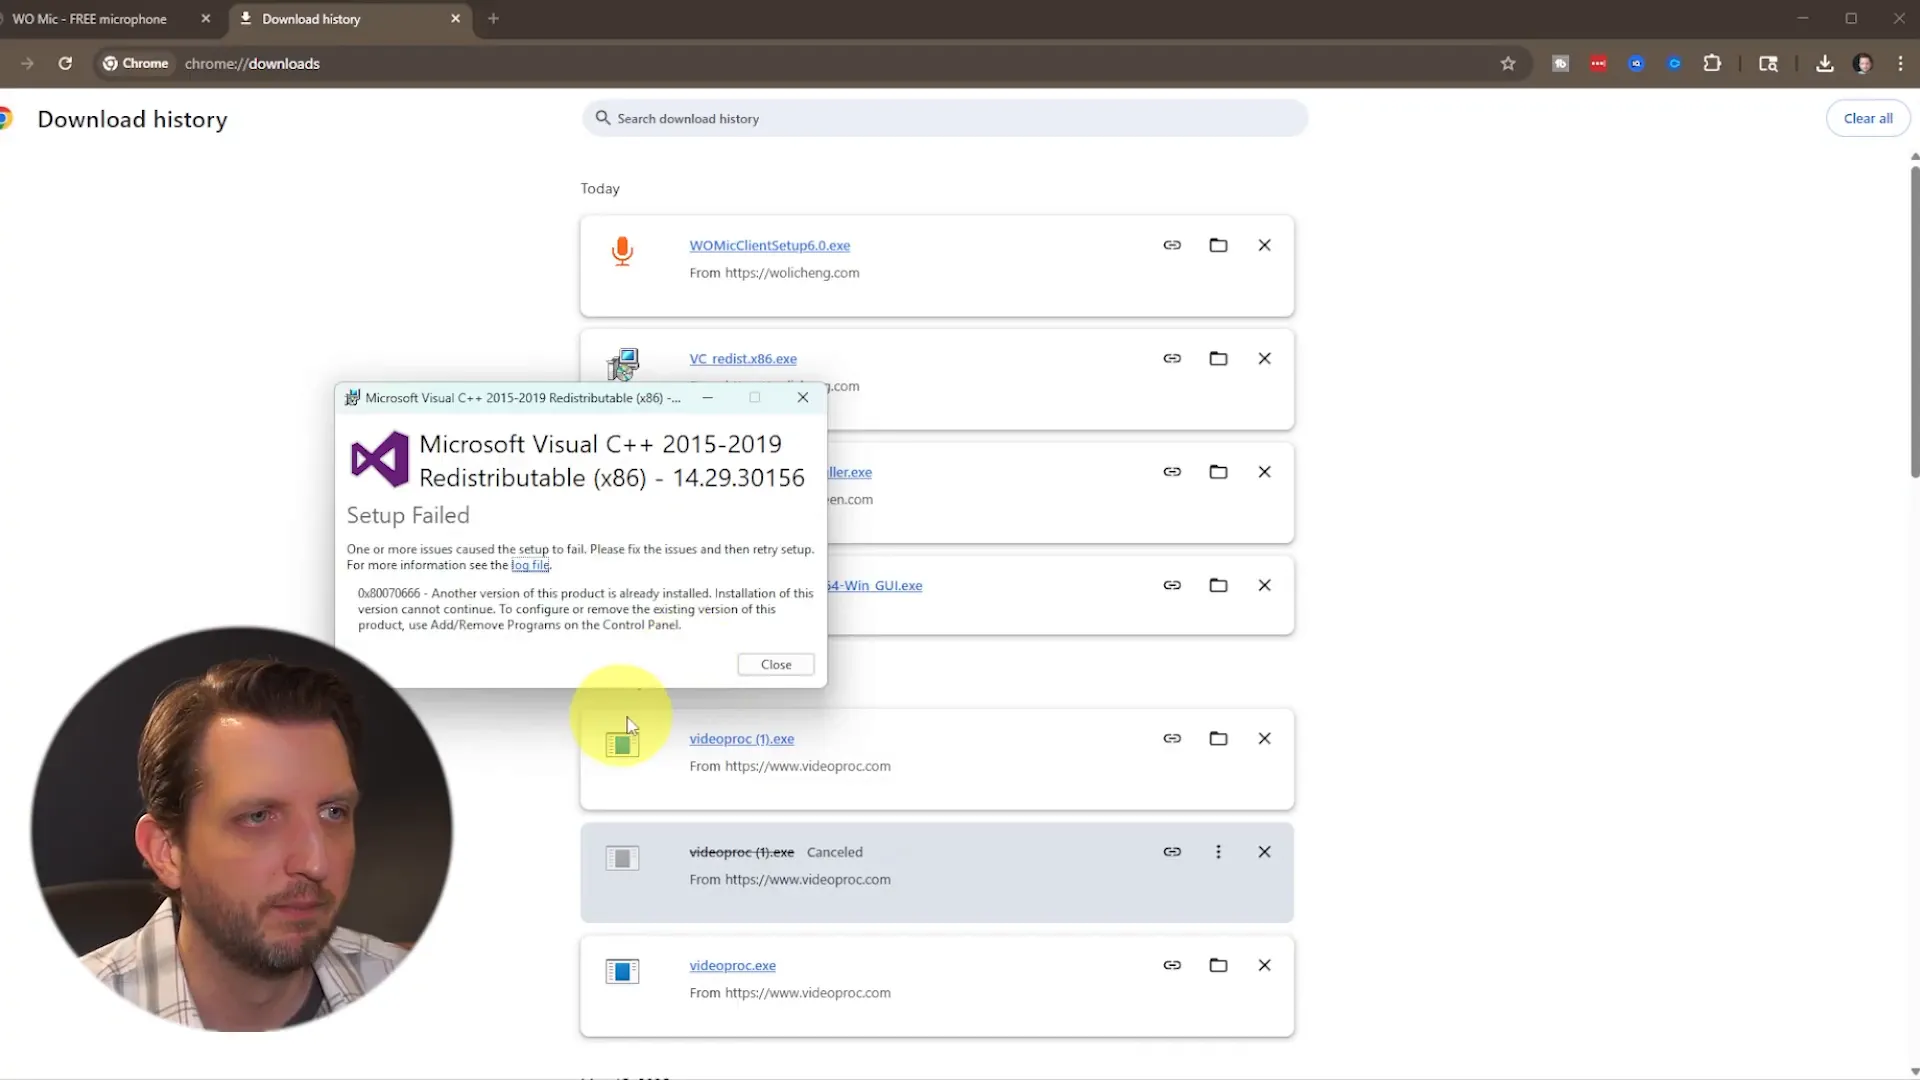
Task: Open a new browser tab
Action: [x=493, y=19]
